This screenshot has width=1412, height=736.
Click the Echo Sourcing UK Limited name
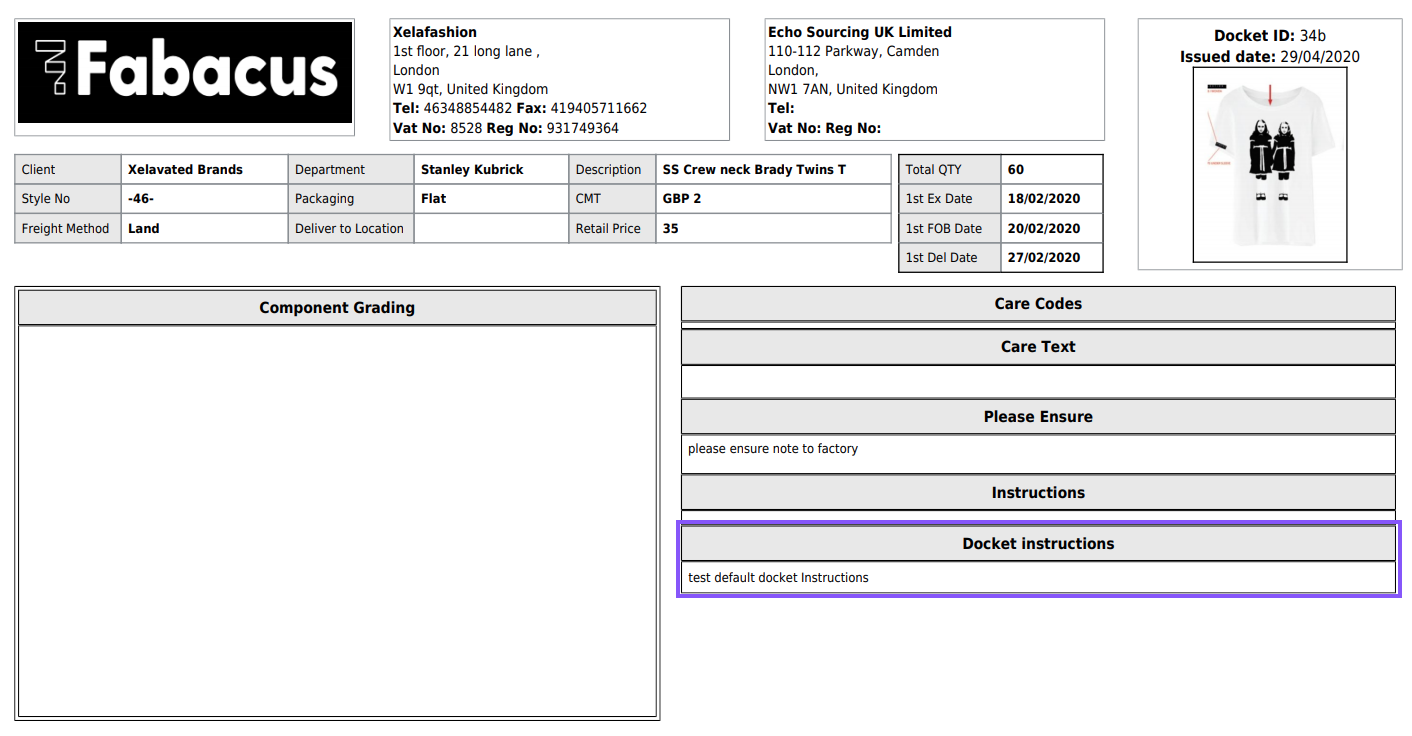click(x=859, y=32)
